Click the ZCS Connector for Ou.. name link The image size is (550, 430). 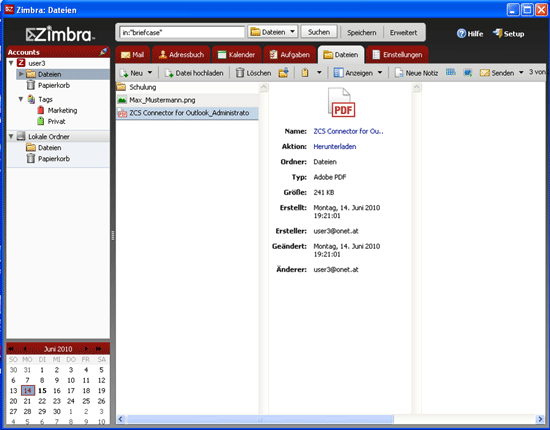point(348,131)
